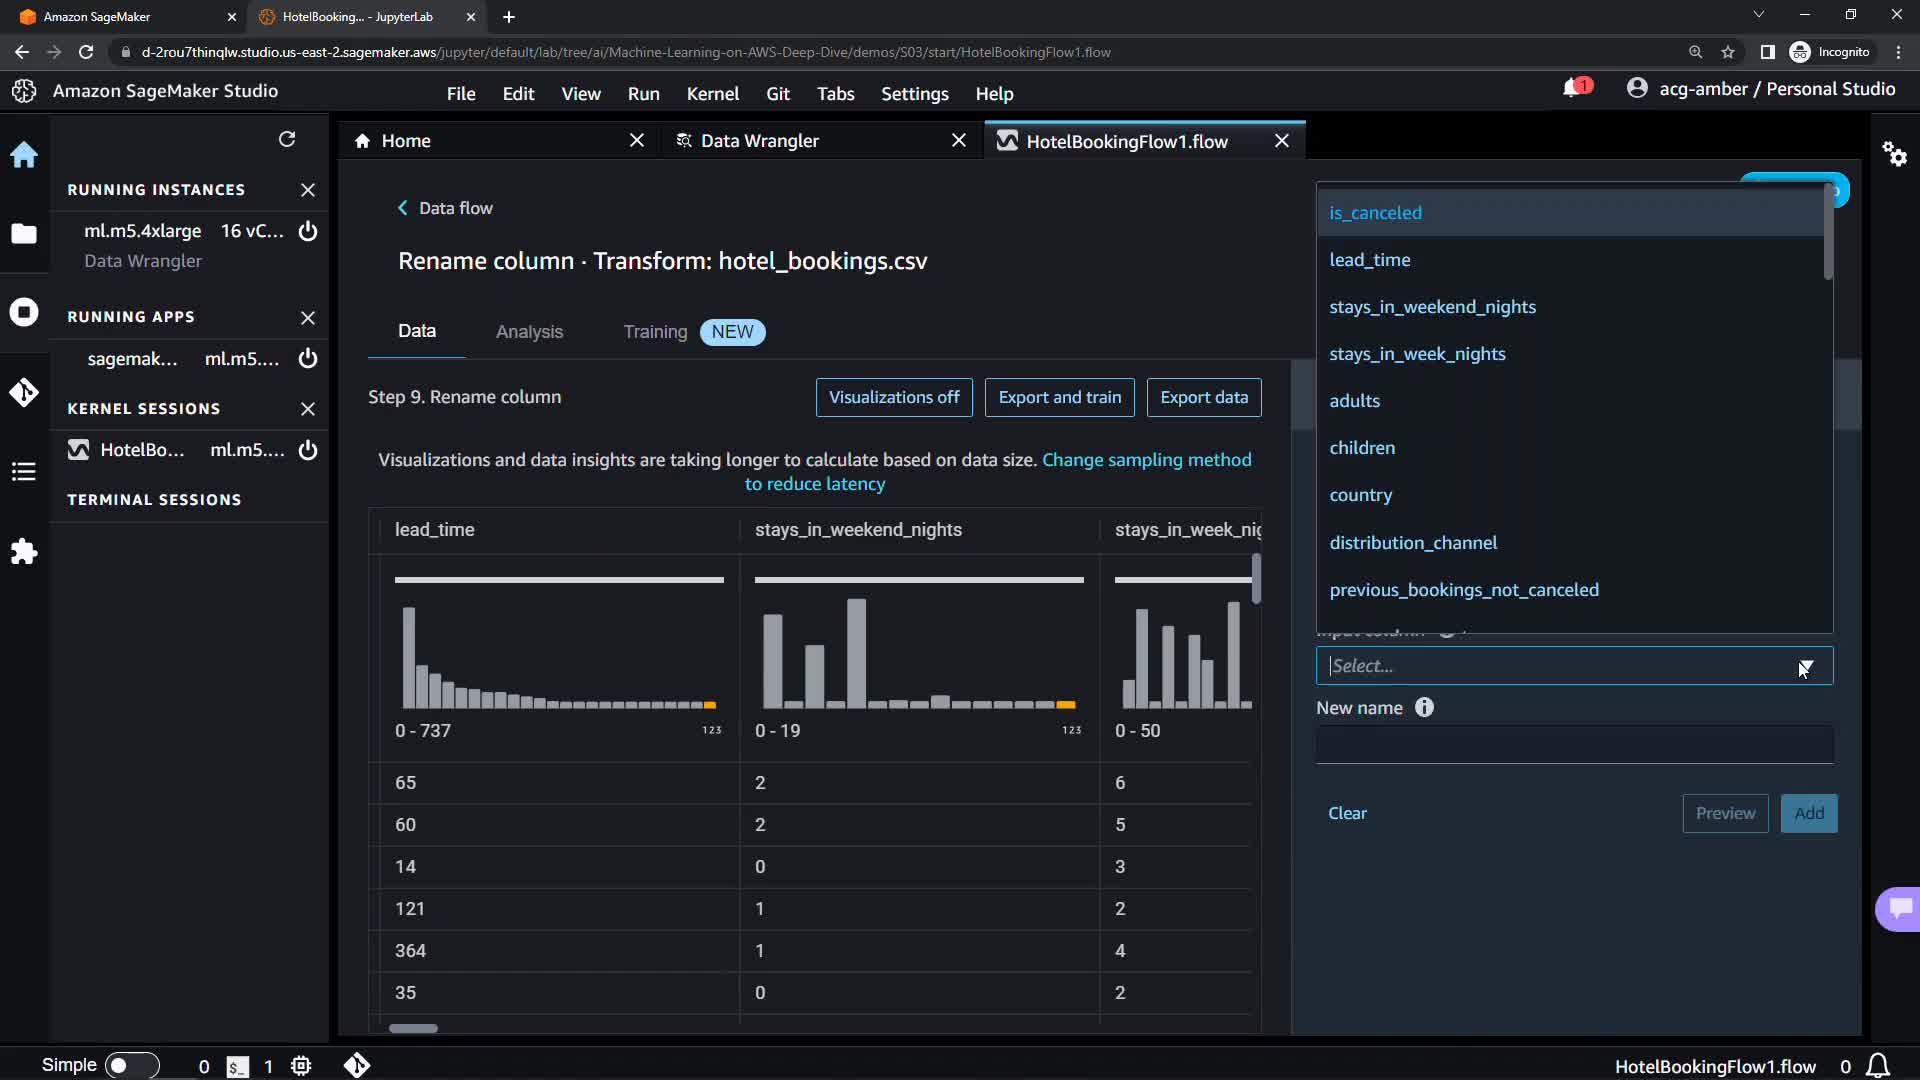Refresh the running instances list
The image size is (1920, 1080).
pos(287,139)
